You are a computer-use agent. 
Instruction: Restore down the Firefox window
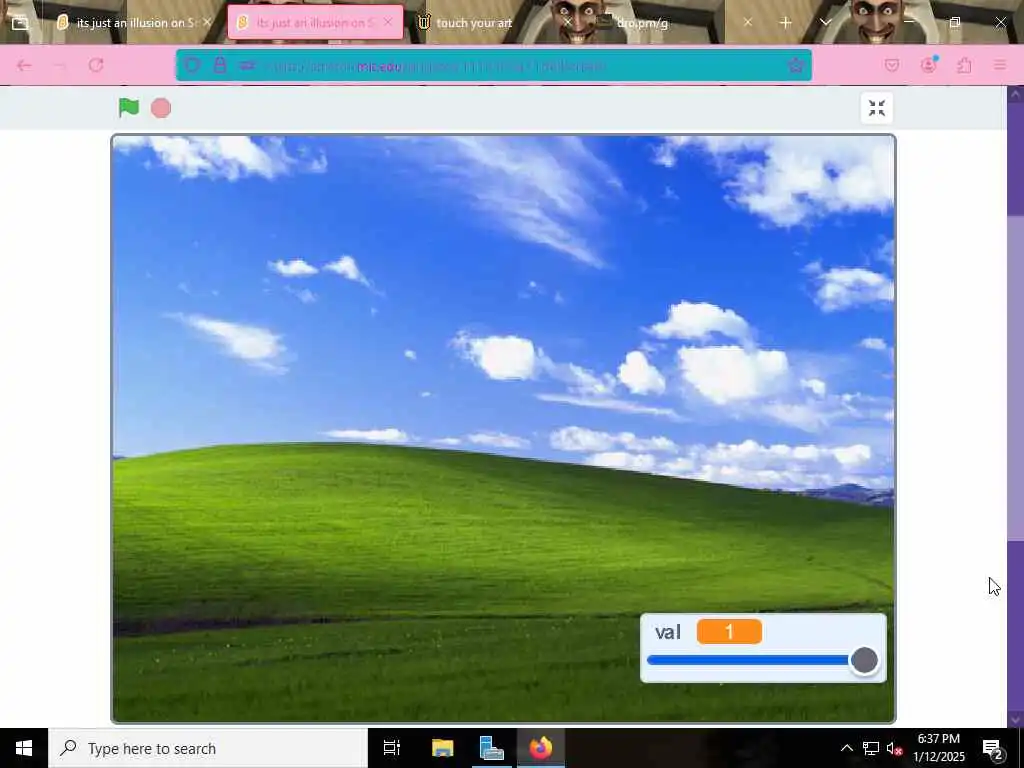[x=955, y=22]
